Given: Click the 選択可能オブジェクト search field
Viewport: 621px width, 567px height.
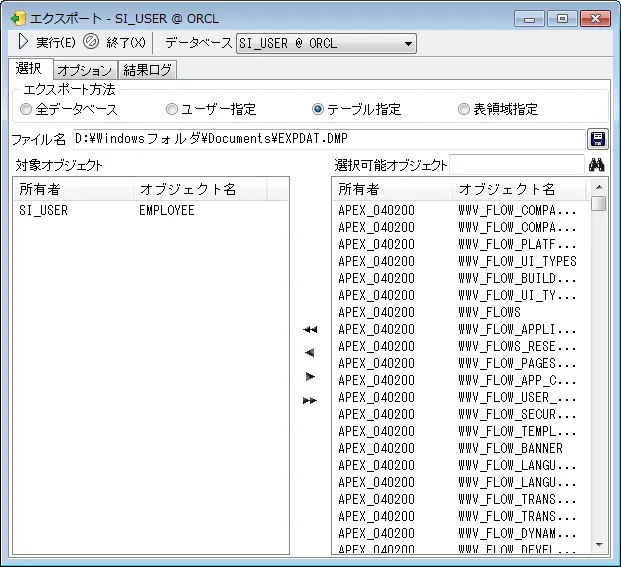Looking at the screenshot, I should click(x=517, y=165).
